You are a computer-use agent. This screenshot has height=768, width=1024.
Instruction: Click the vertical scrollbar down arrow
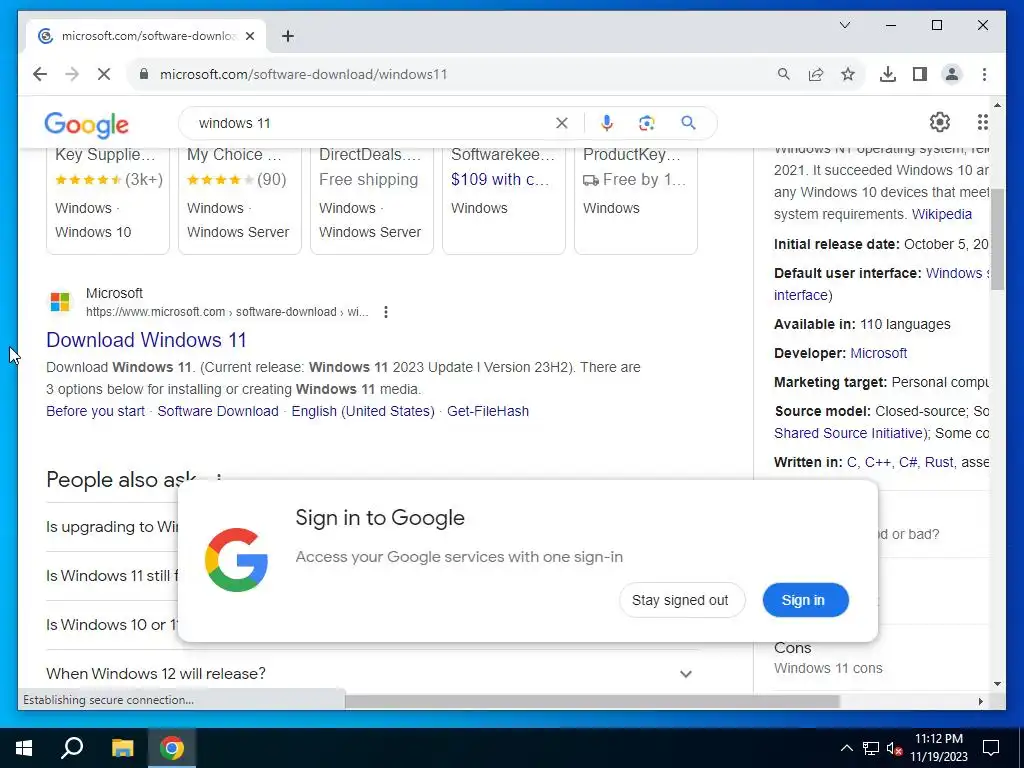[997, 684]
